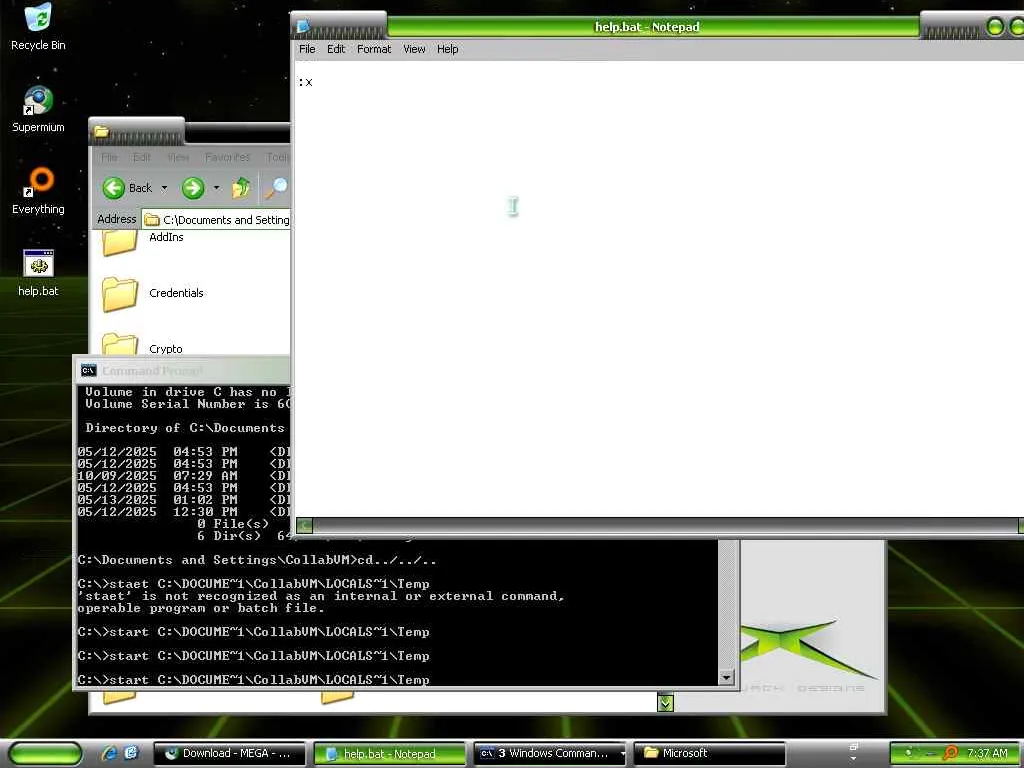
Task: Go up one folder level in Explorer
Action: (x=241, y=188)
